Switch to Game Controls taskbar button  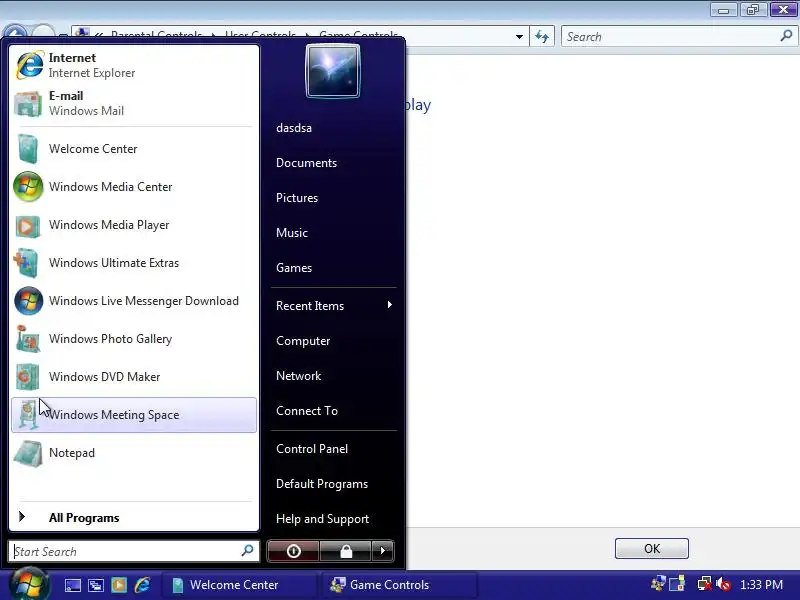[x=400, y=585]
